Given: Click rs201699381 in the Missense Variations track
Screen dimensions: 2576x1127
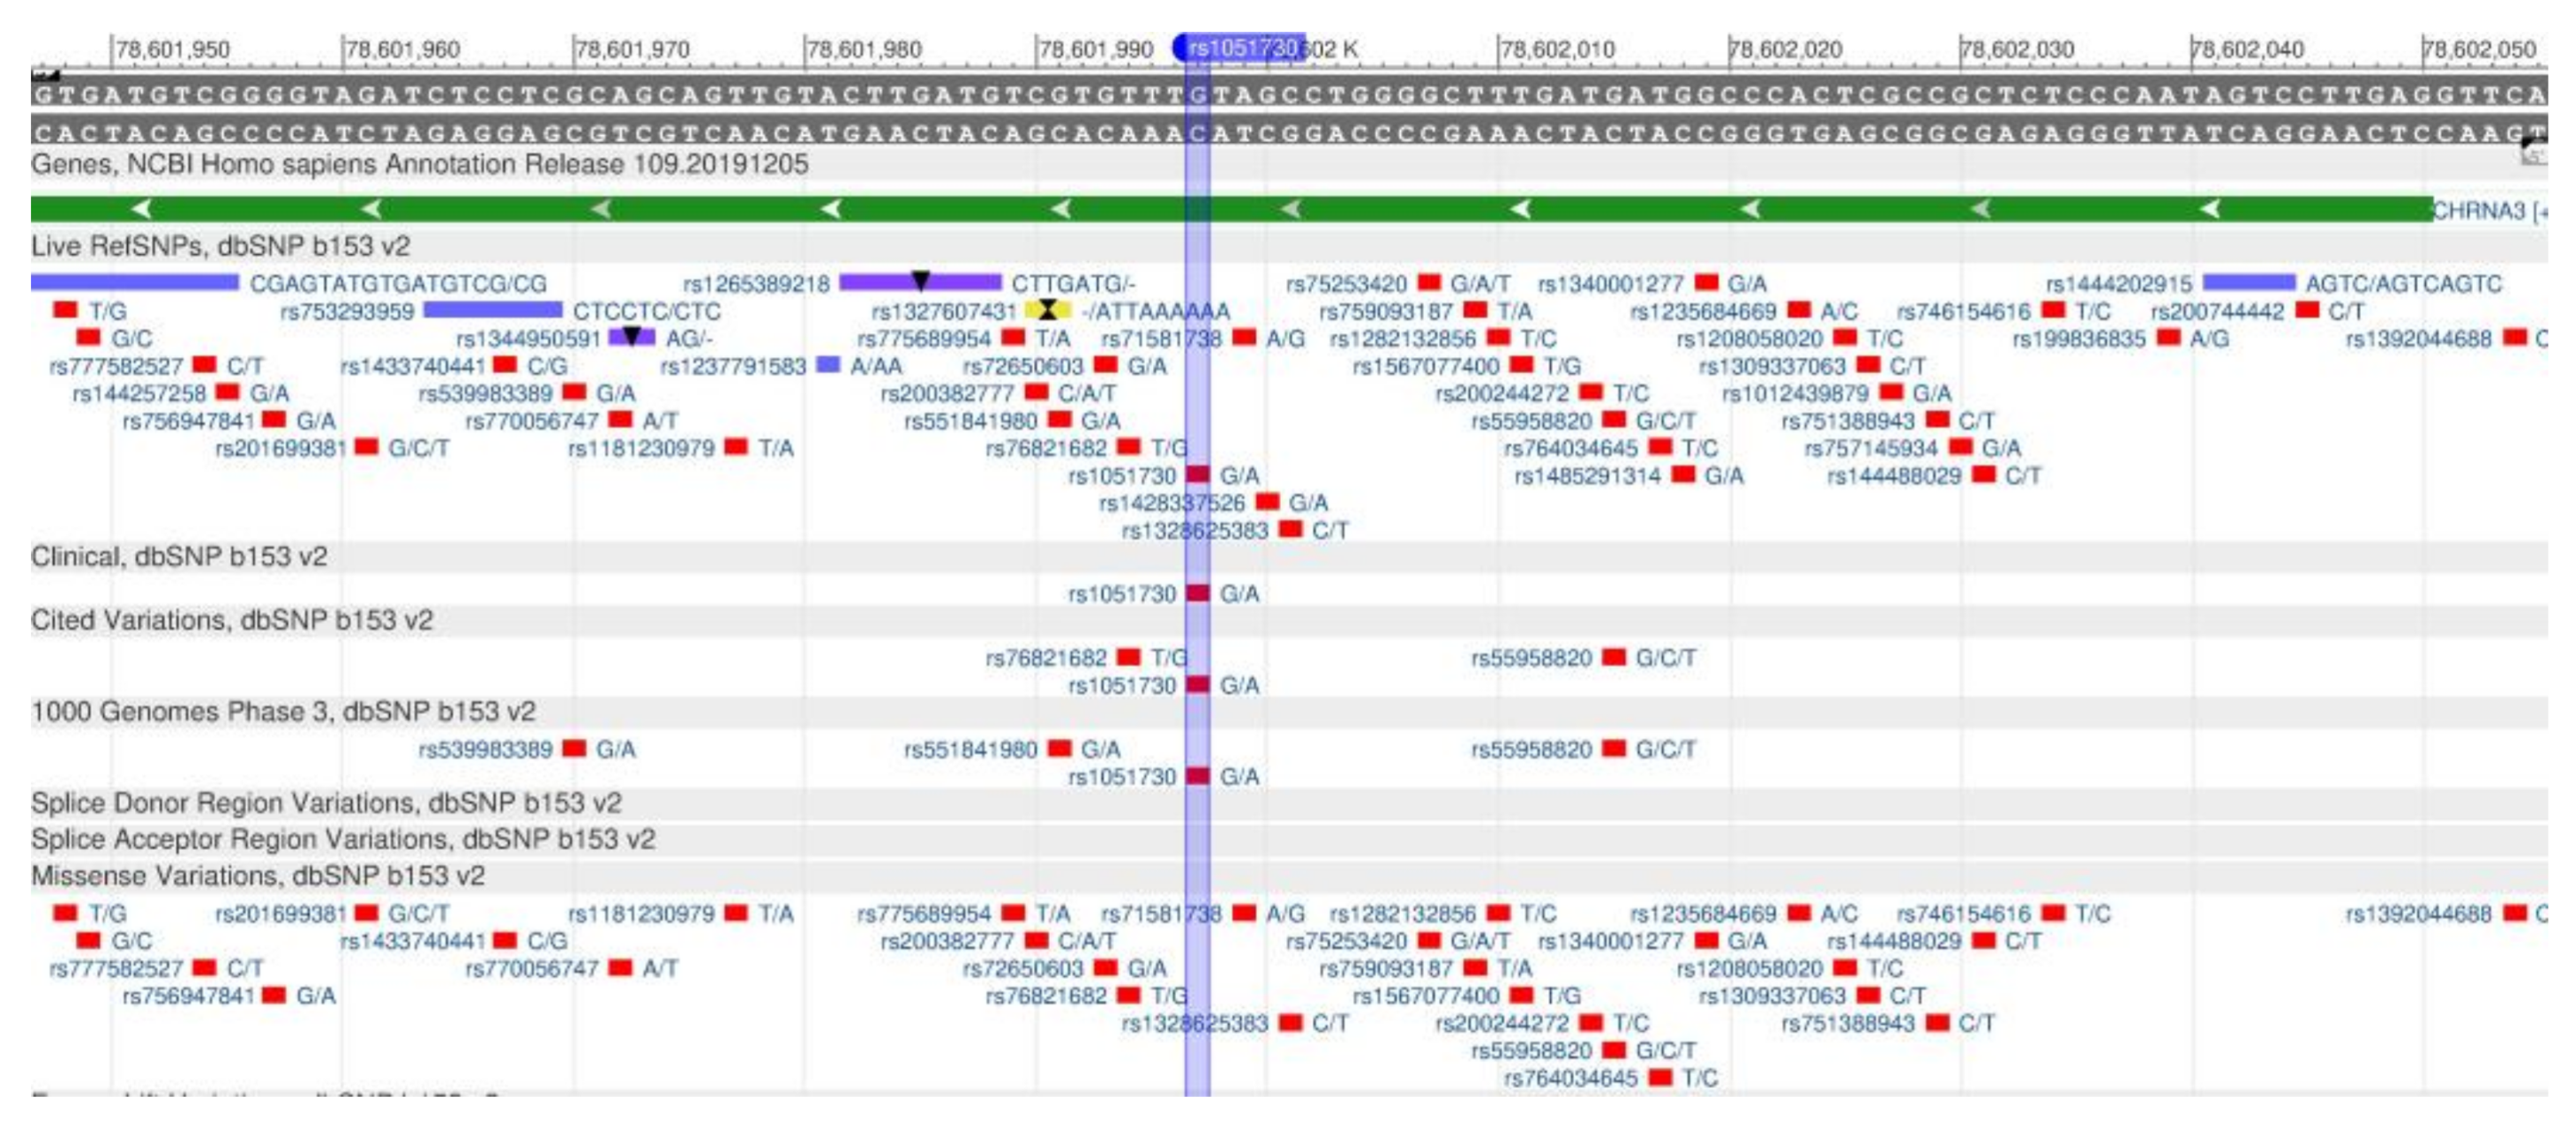Looking at the screenshot, I should coord(281,914).
